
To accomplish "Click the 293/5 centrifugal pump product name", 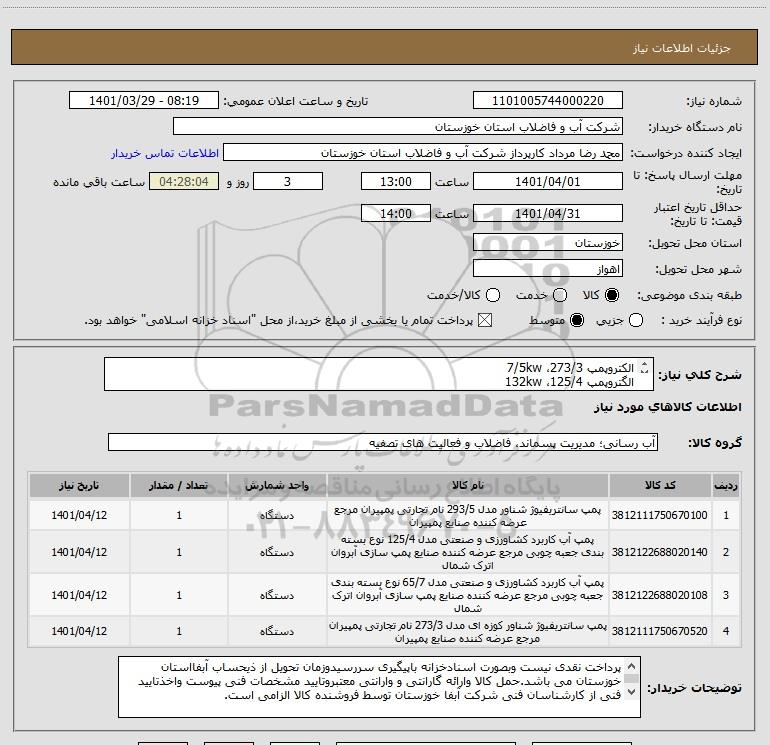I will click(468, 516).
